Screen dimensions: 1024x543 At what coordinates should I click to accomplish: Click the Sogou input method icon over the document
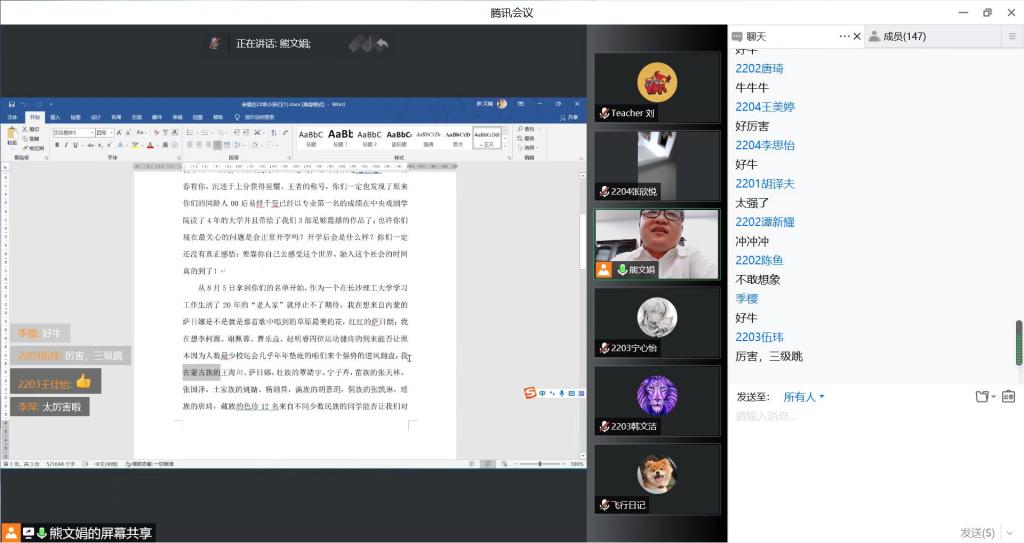pyautogui.click(x=531, y=393)
